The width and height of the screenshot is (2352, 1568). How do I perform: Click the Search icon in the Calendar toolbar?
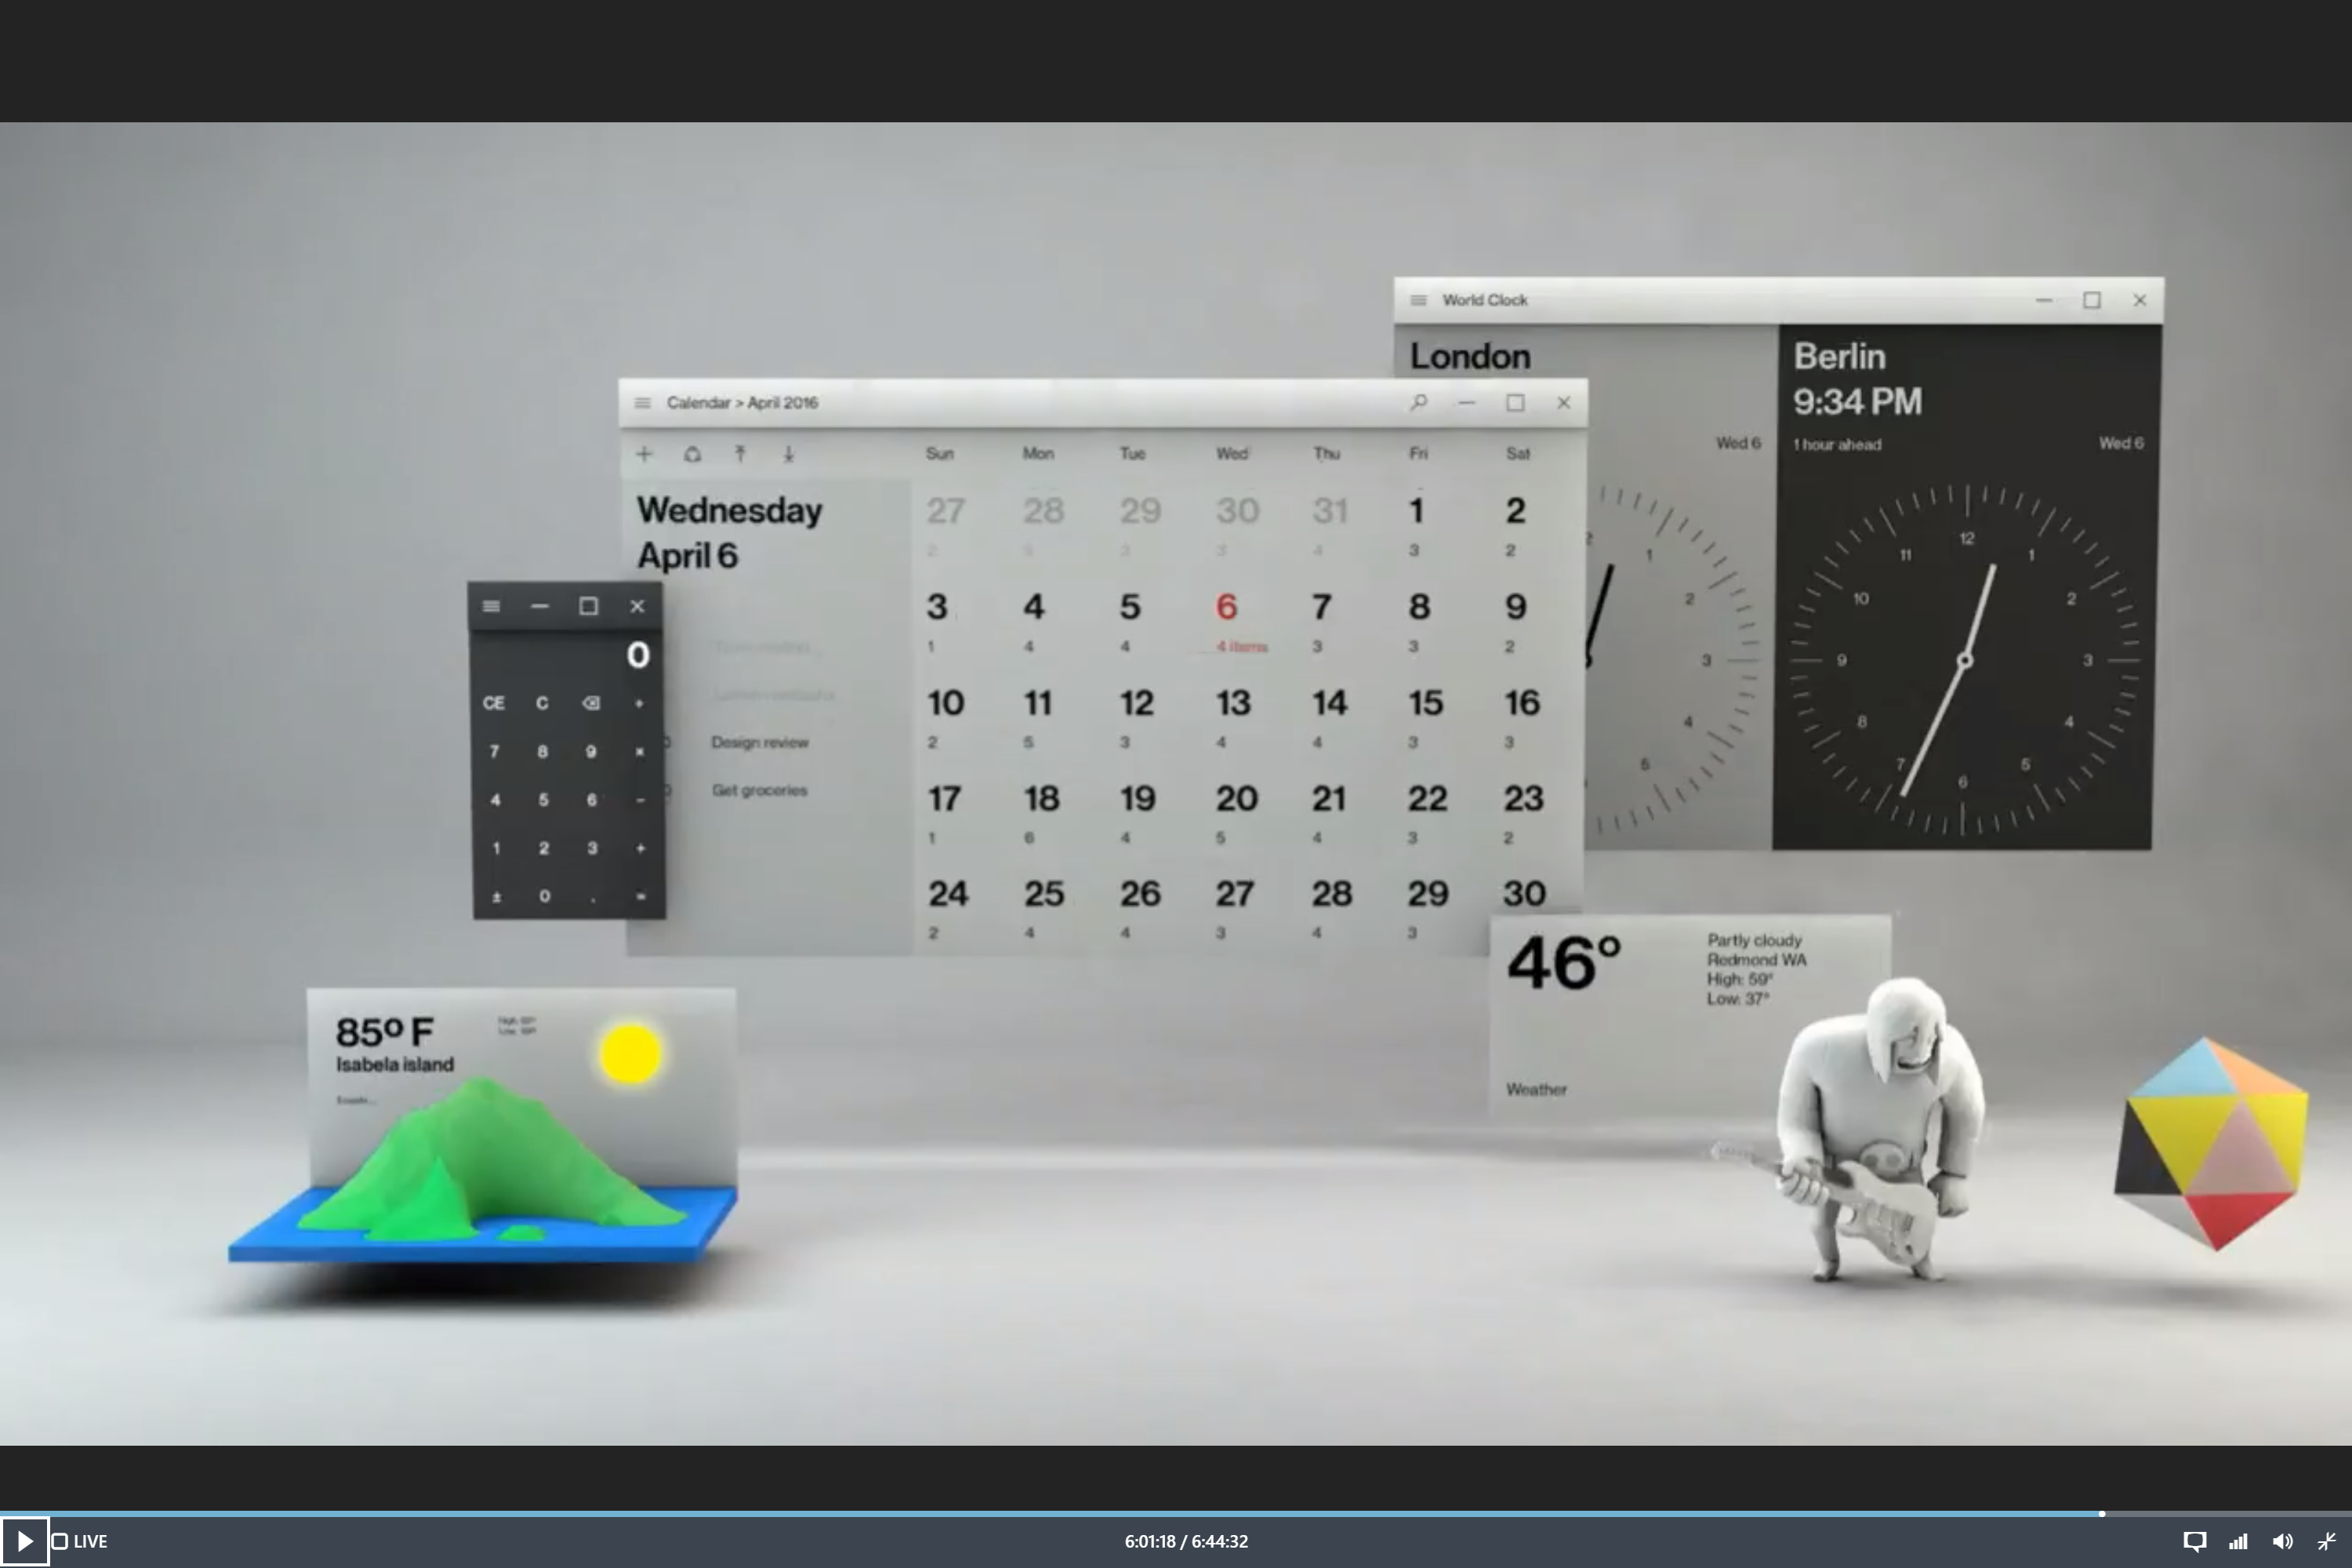tap(1418, 402)
